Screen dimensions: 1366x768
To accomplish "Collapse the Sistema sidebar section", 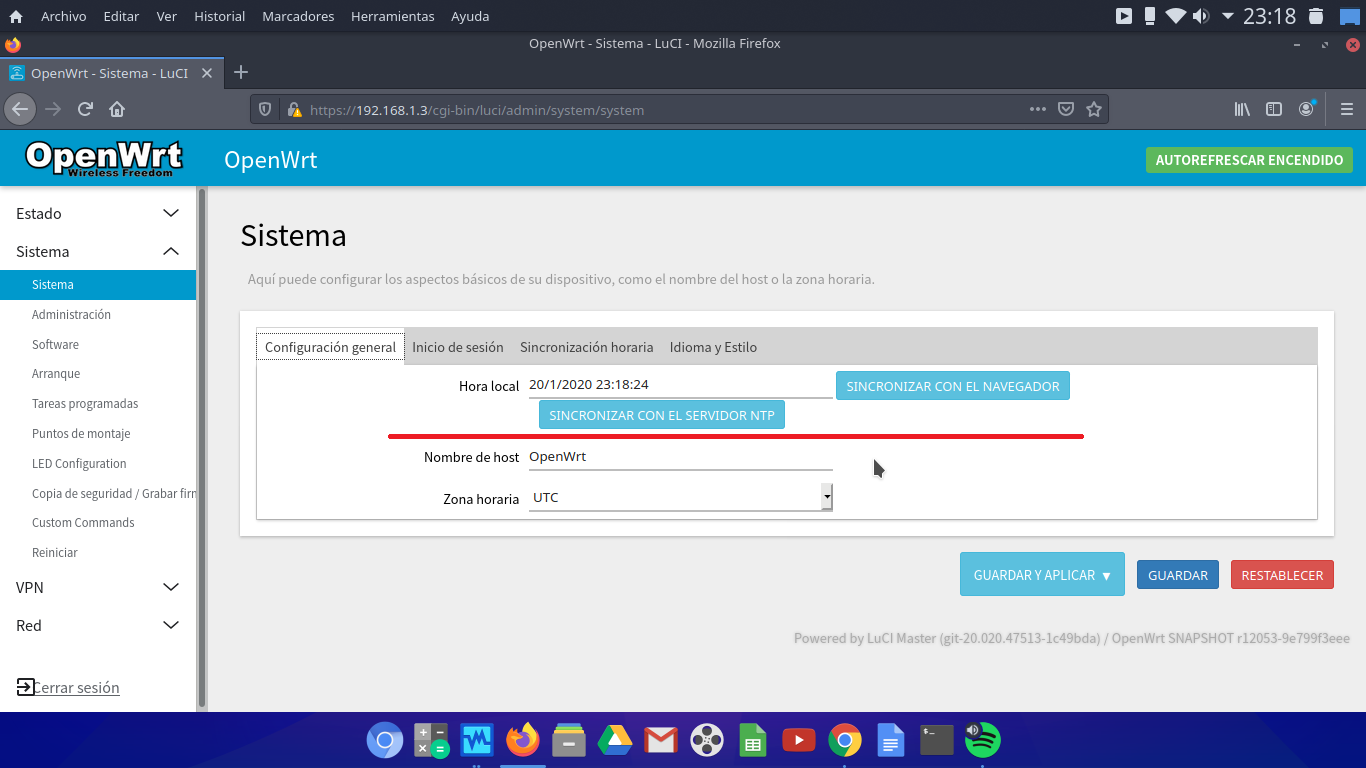I will click(x=98, y=251).
